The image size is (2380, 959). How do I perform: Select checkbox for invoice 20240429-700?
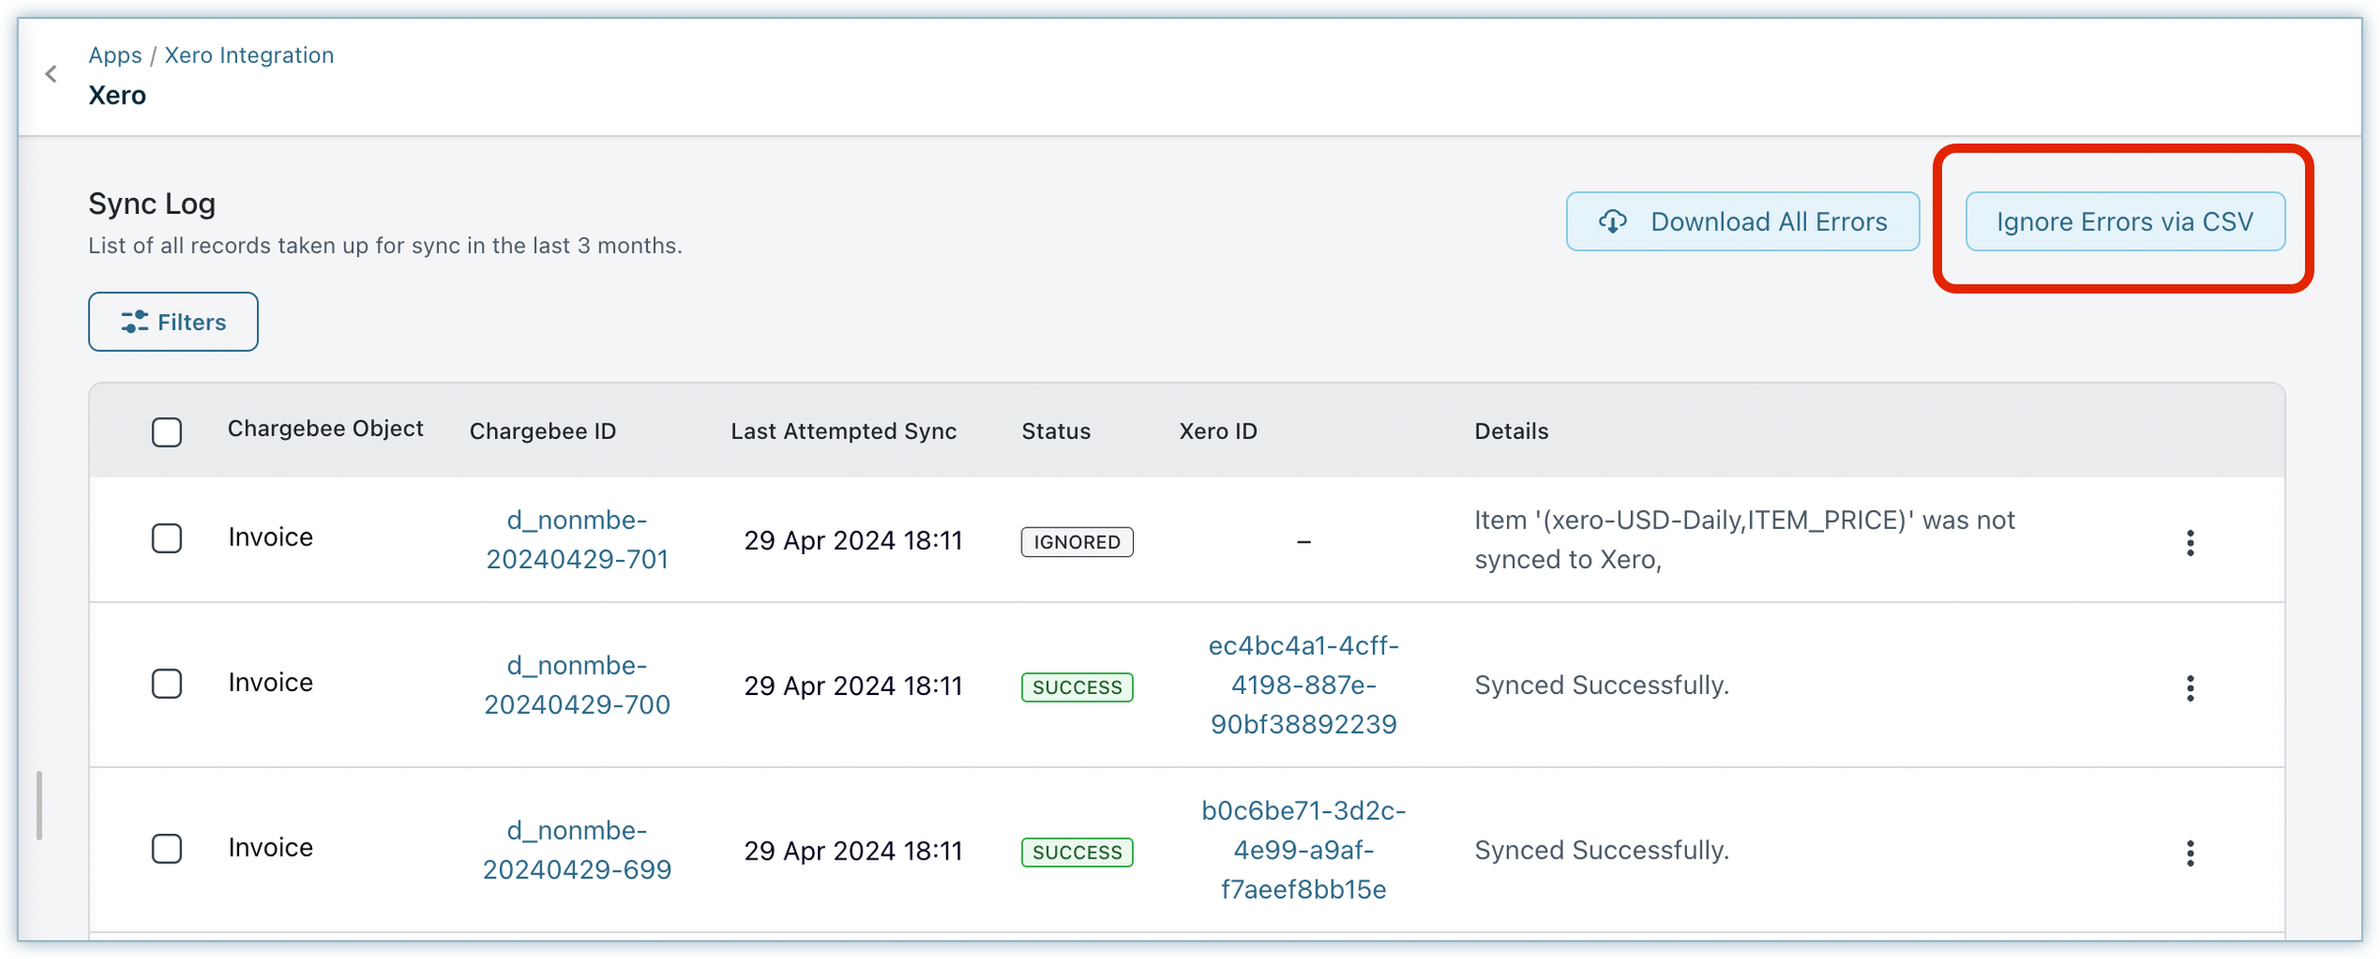click(x=167, y=684)
